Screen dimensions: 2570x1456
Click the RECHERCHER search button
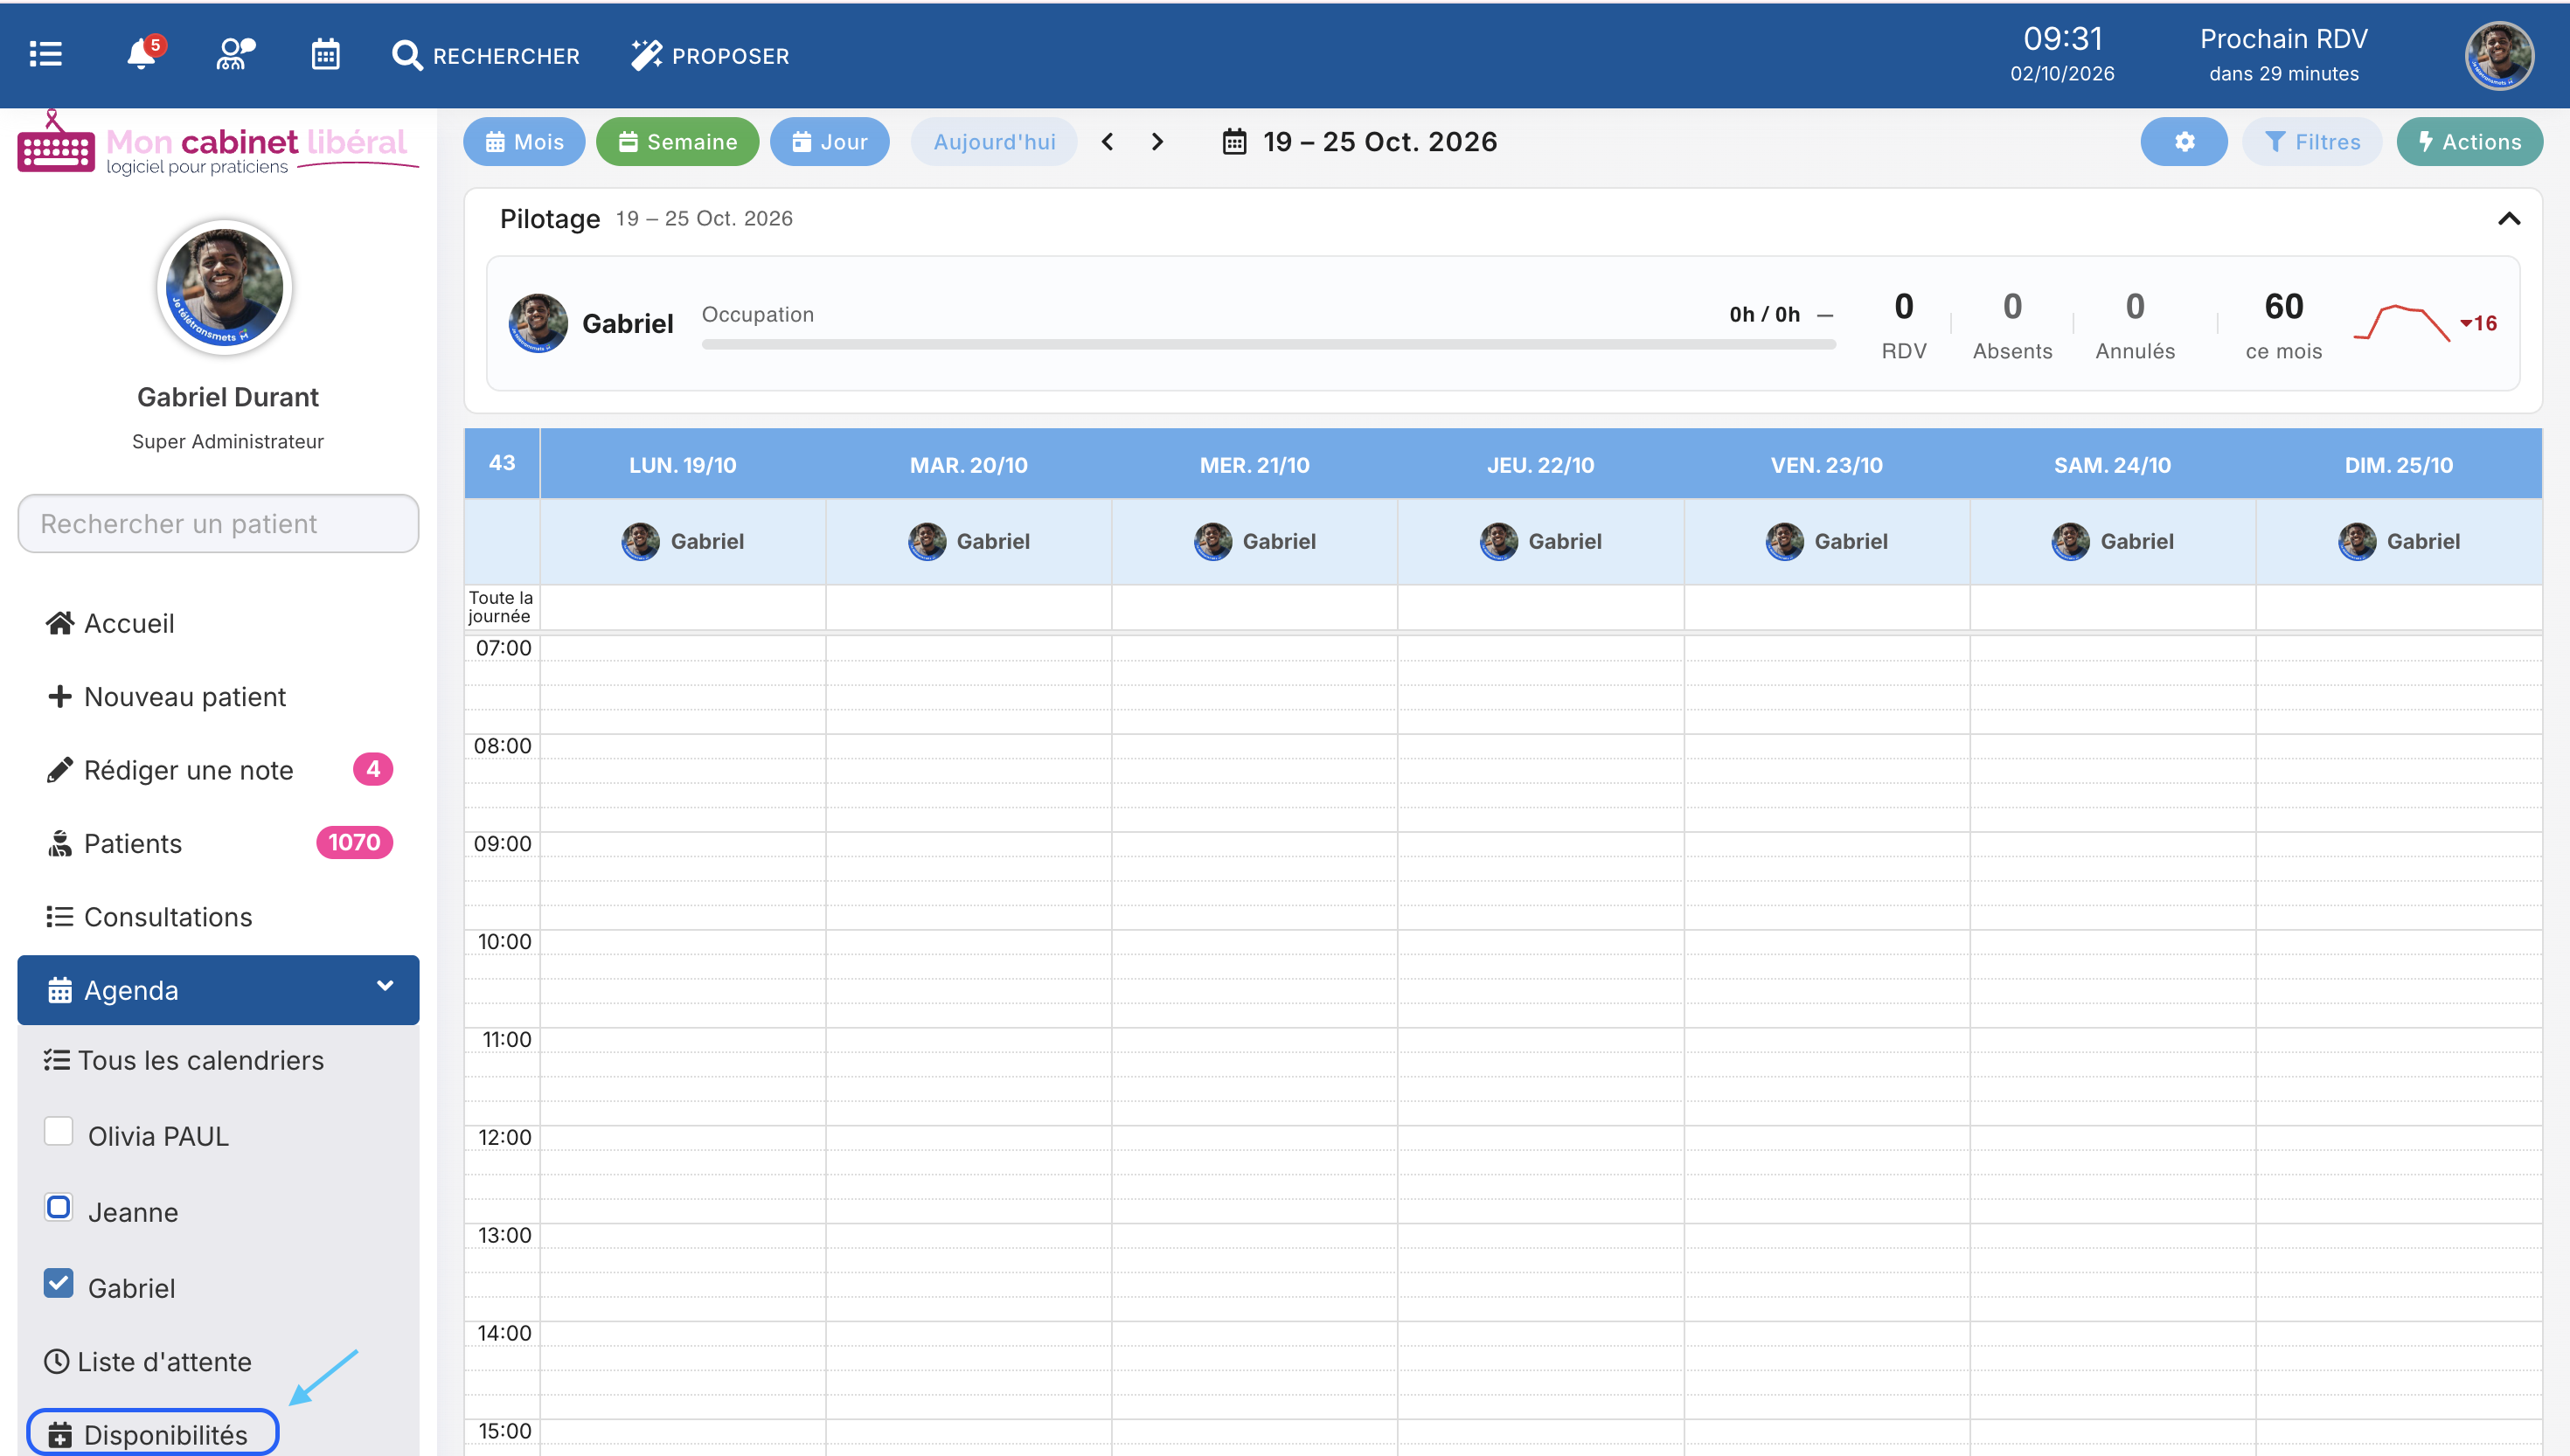click(486, 56)
